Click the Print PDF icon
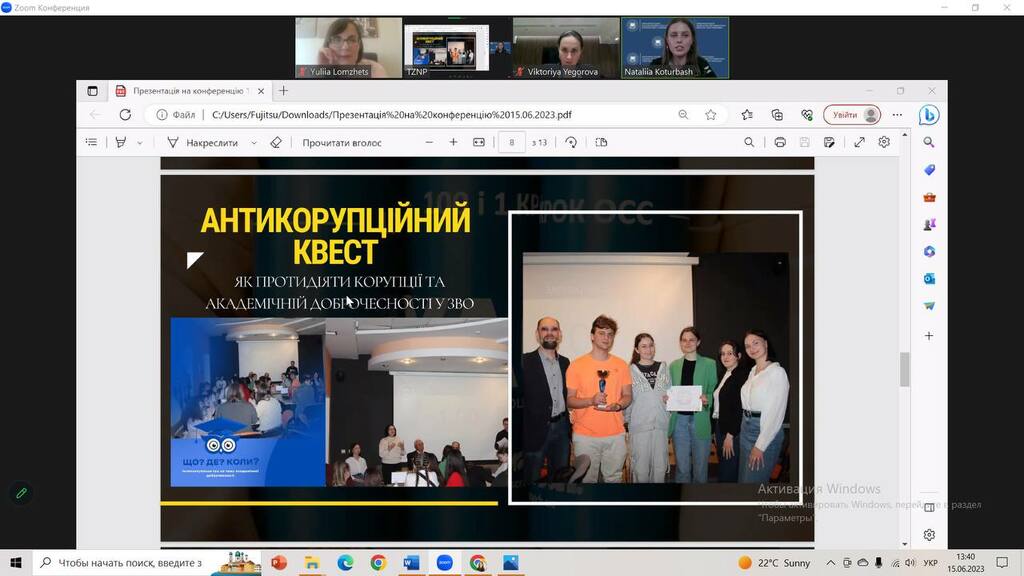This screenshot has height=576, width=1024. coord(780,143)
